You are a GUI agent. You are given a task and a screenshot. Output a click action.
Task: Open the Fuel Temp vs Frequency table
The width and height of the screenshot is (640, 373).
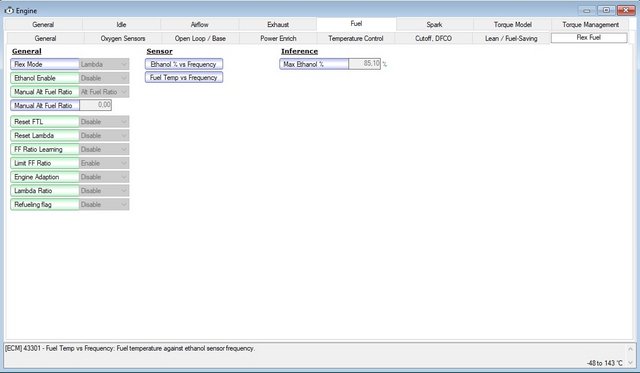[x=184, y=78]
